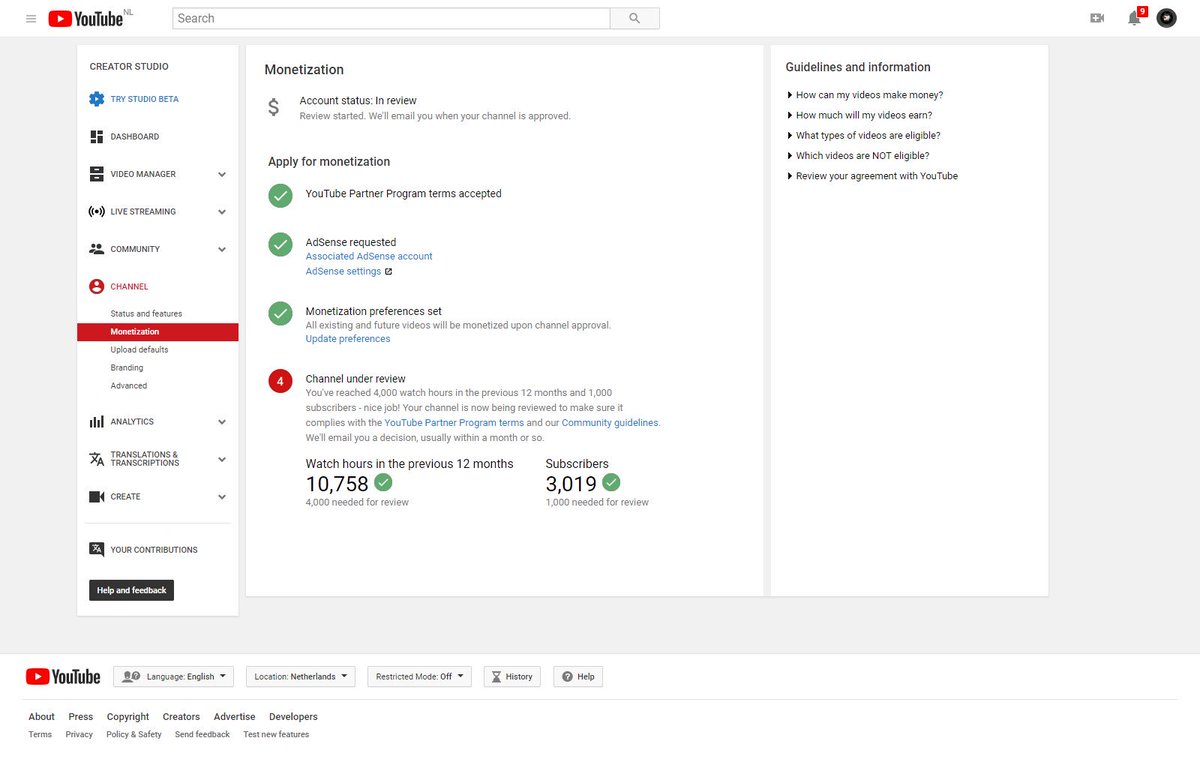This screenshot has width=1200, height=762.
Task: Open the footer Copyright link
Action: pos(128,717)
